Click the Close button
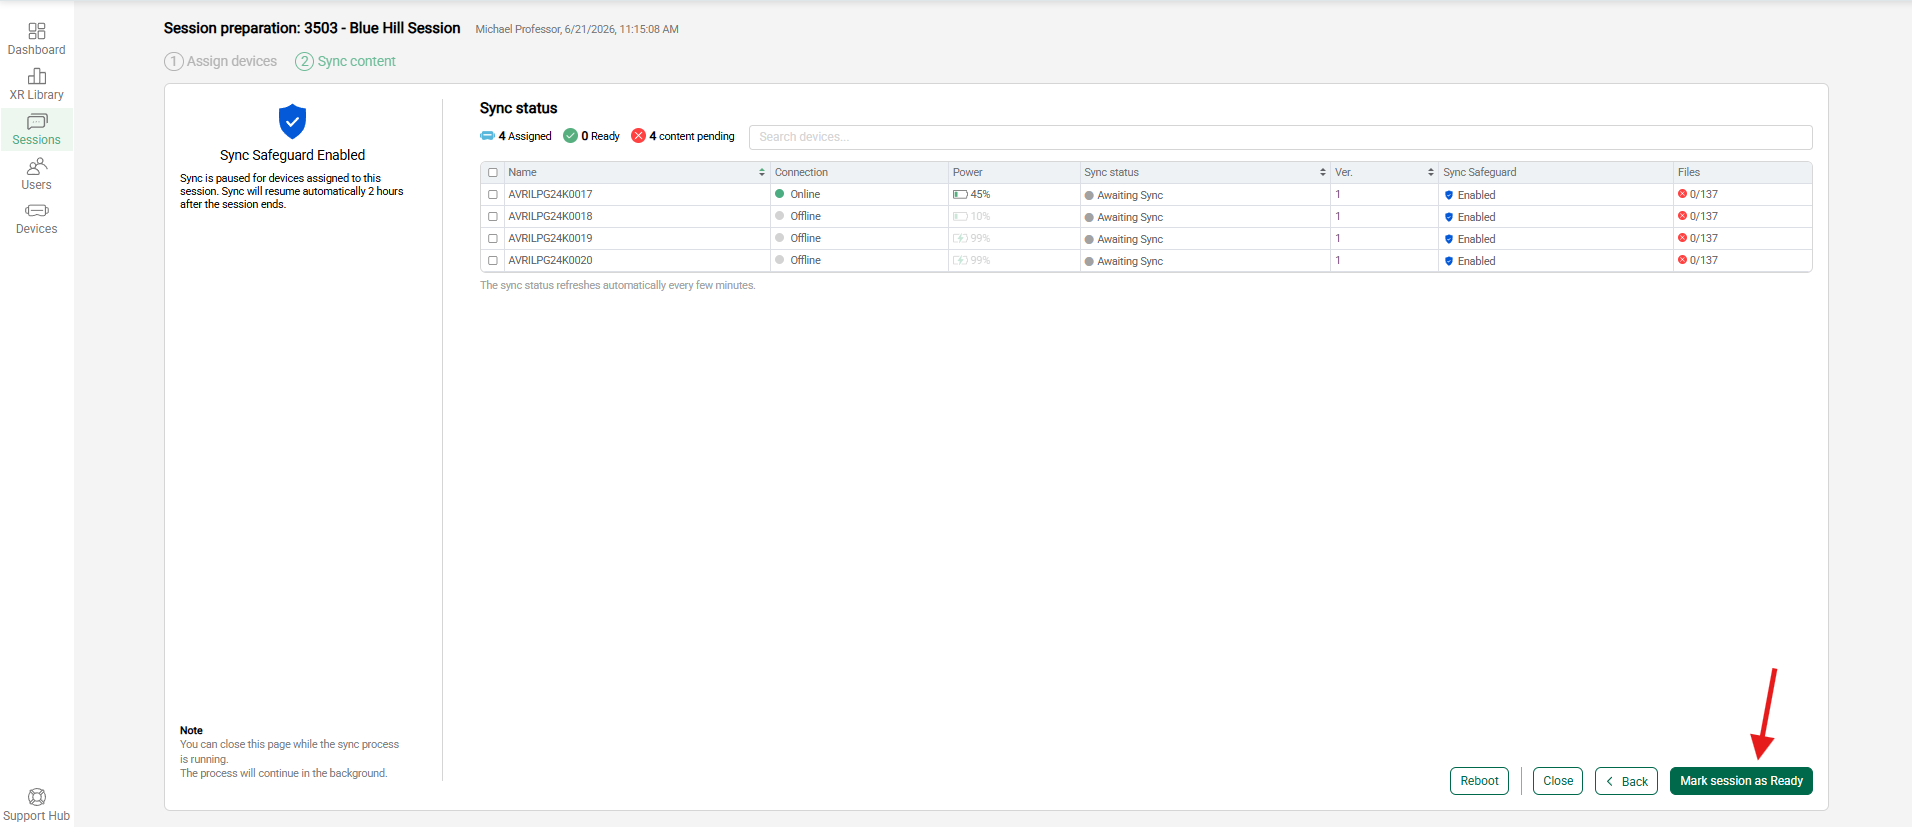 pos(1558,781)
